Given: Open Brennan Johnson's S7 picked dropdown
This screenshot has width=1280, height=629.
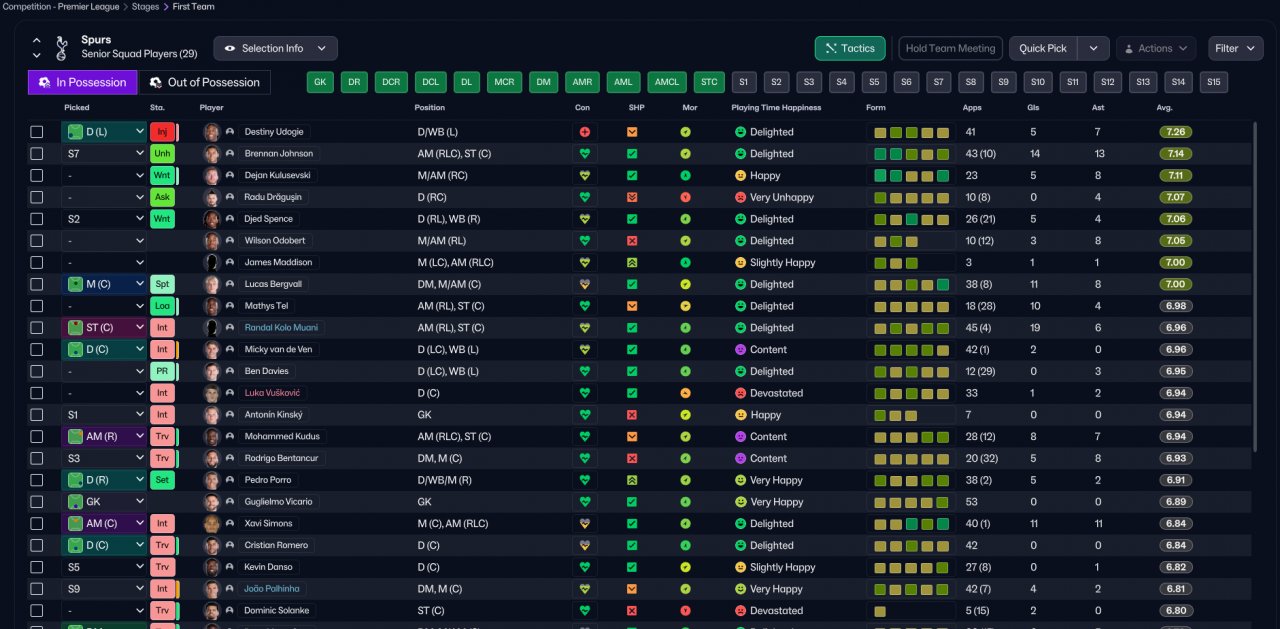Looking at the screenshot, I should (104, 154).
